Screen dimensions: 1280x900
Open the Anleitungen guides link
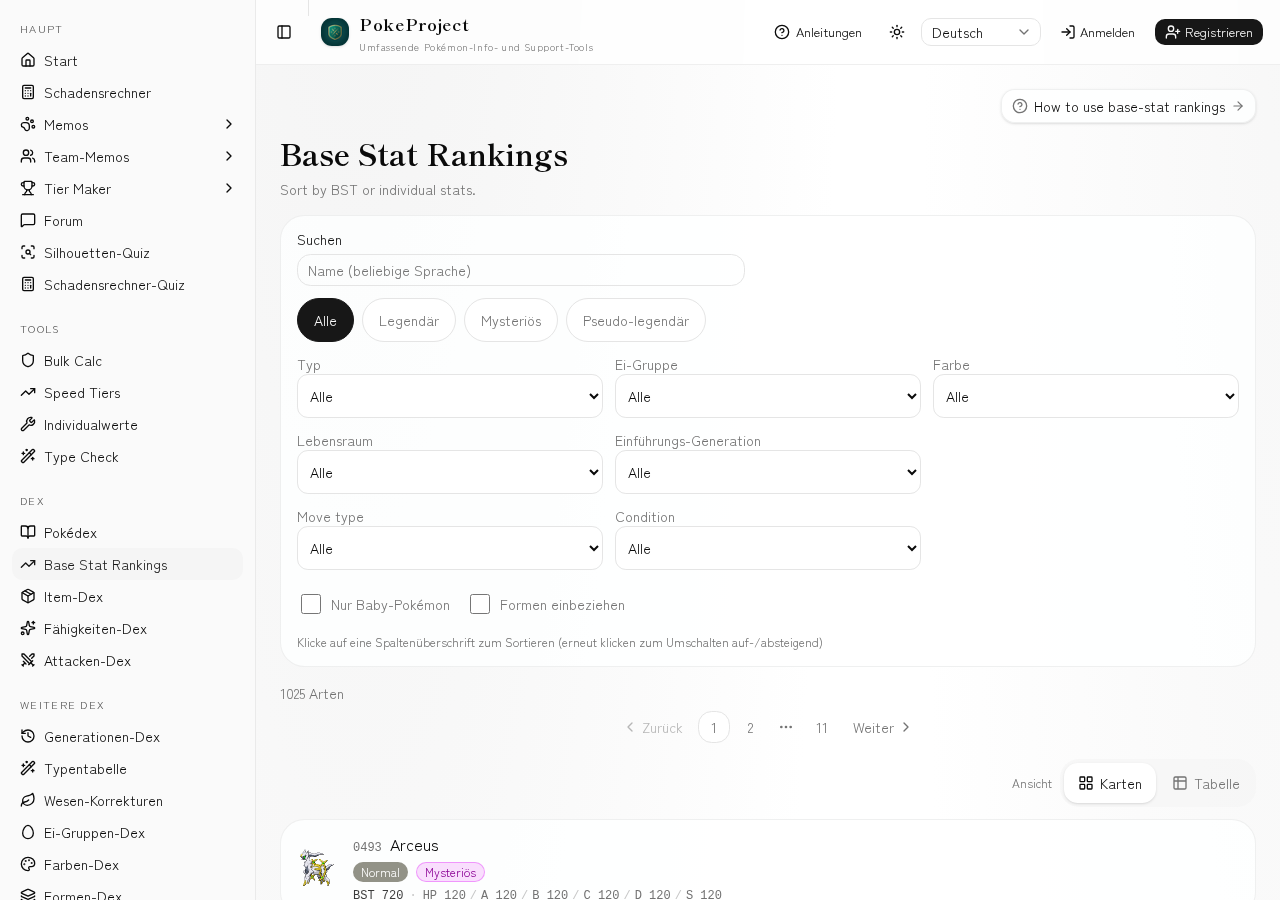[818, 32]
